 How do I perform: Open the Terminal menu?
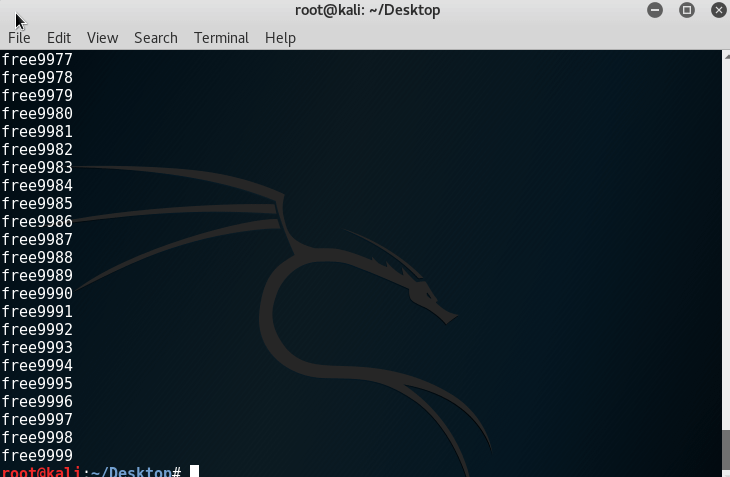(221, 38)
